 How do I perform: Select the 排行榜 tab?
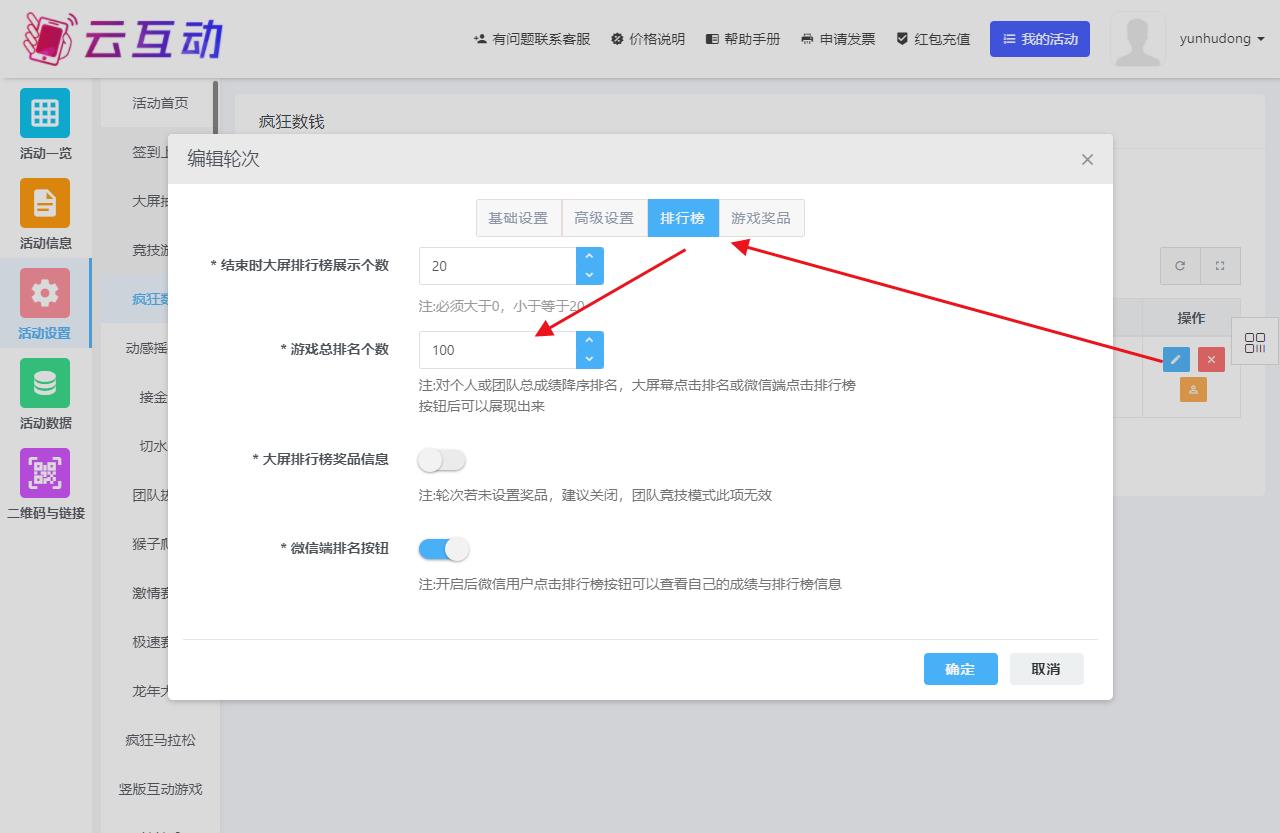point(683,218)
